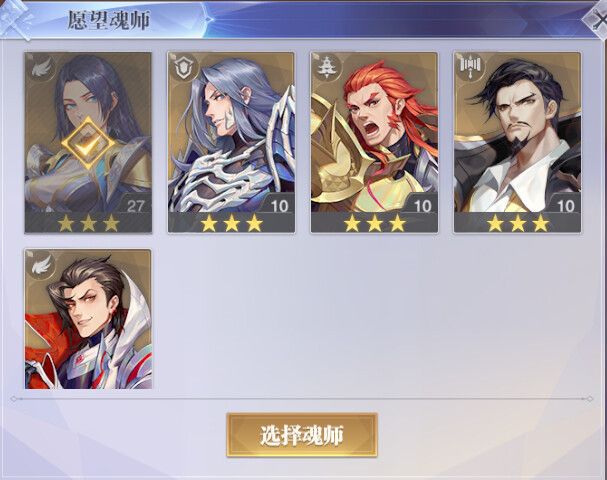The width and height of the screenshot is (607, 480).
Task: Click the crossed swords emblem beside 愿望魂师 title
Action: [15, 19]
